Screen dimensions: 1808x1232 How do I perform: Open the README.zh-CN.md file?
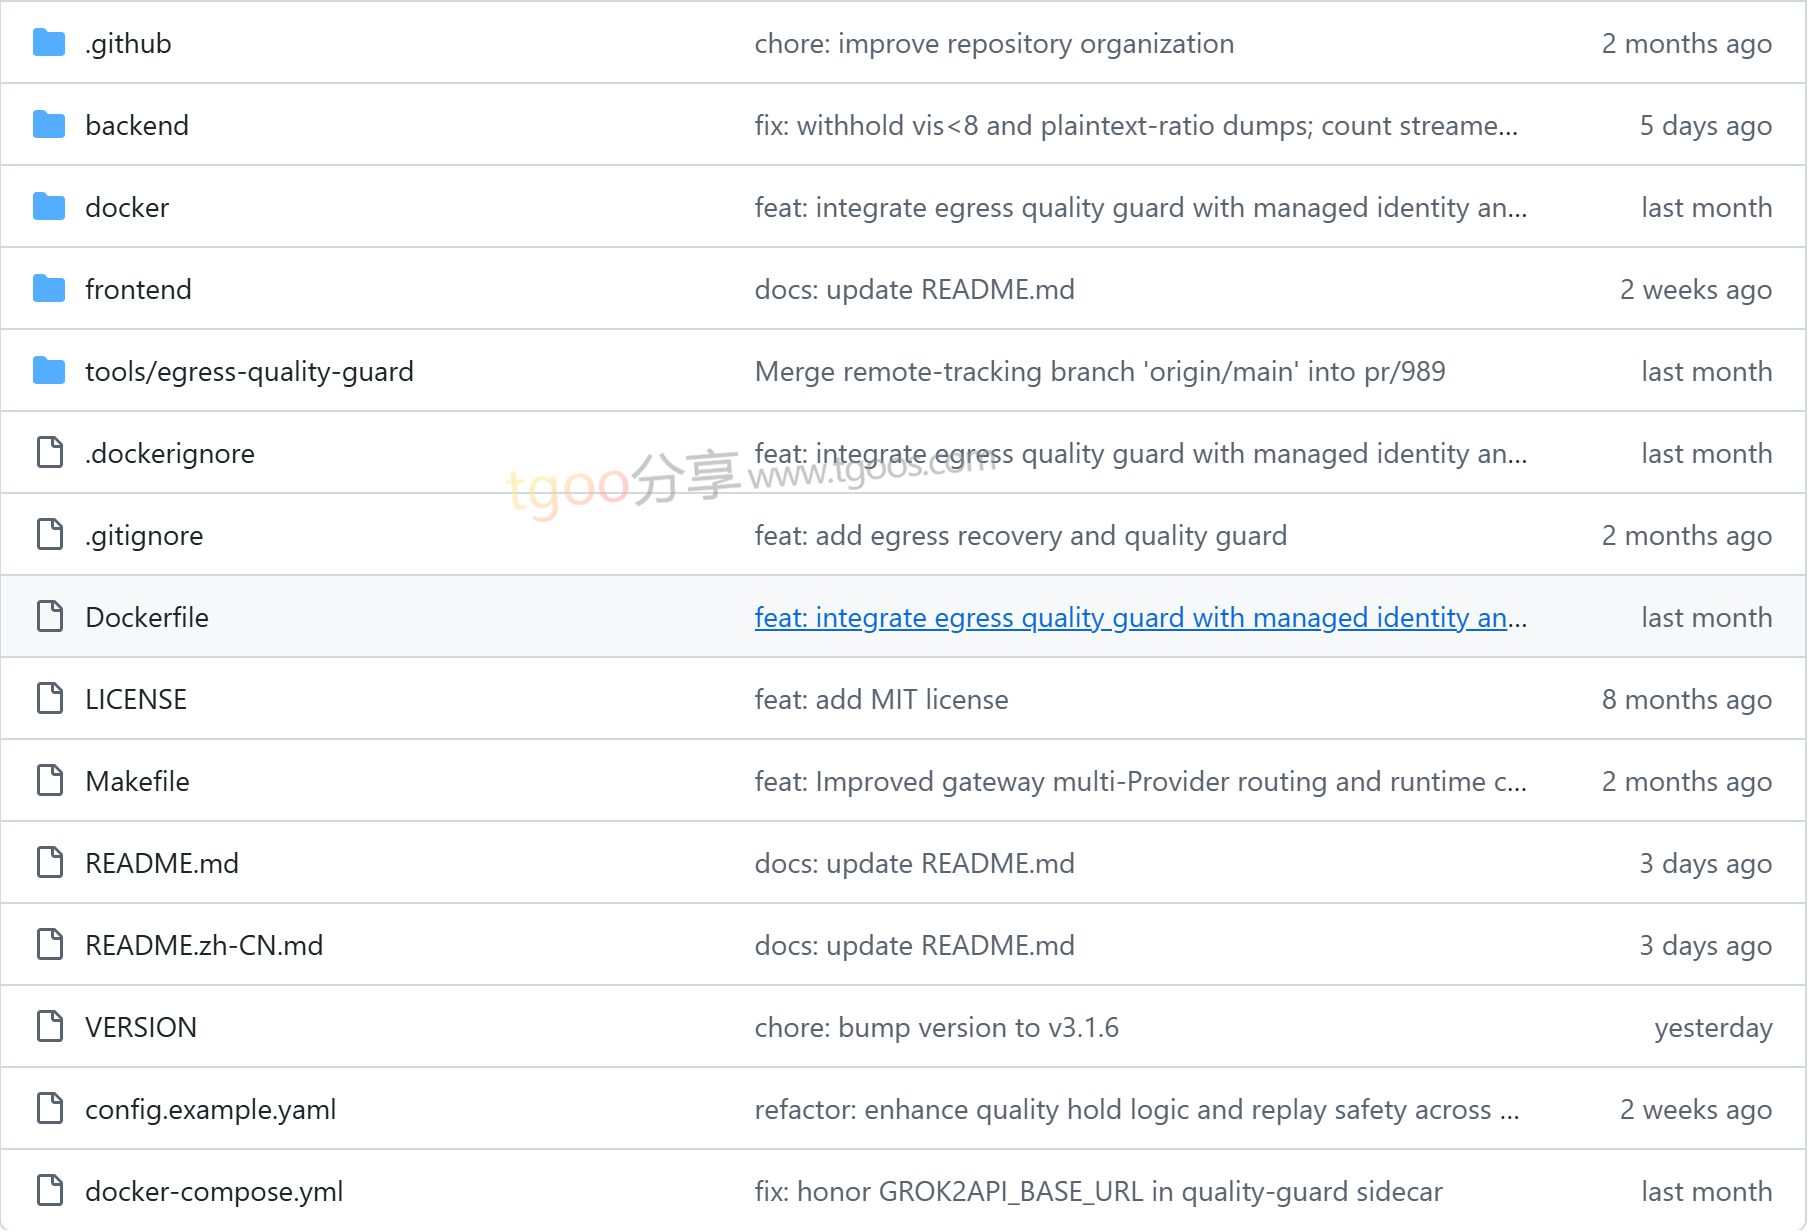point(204,945)
